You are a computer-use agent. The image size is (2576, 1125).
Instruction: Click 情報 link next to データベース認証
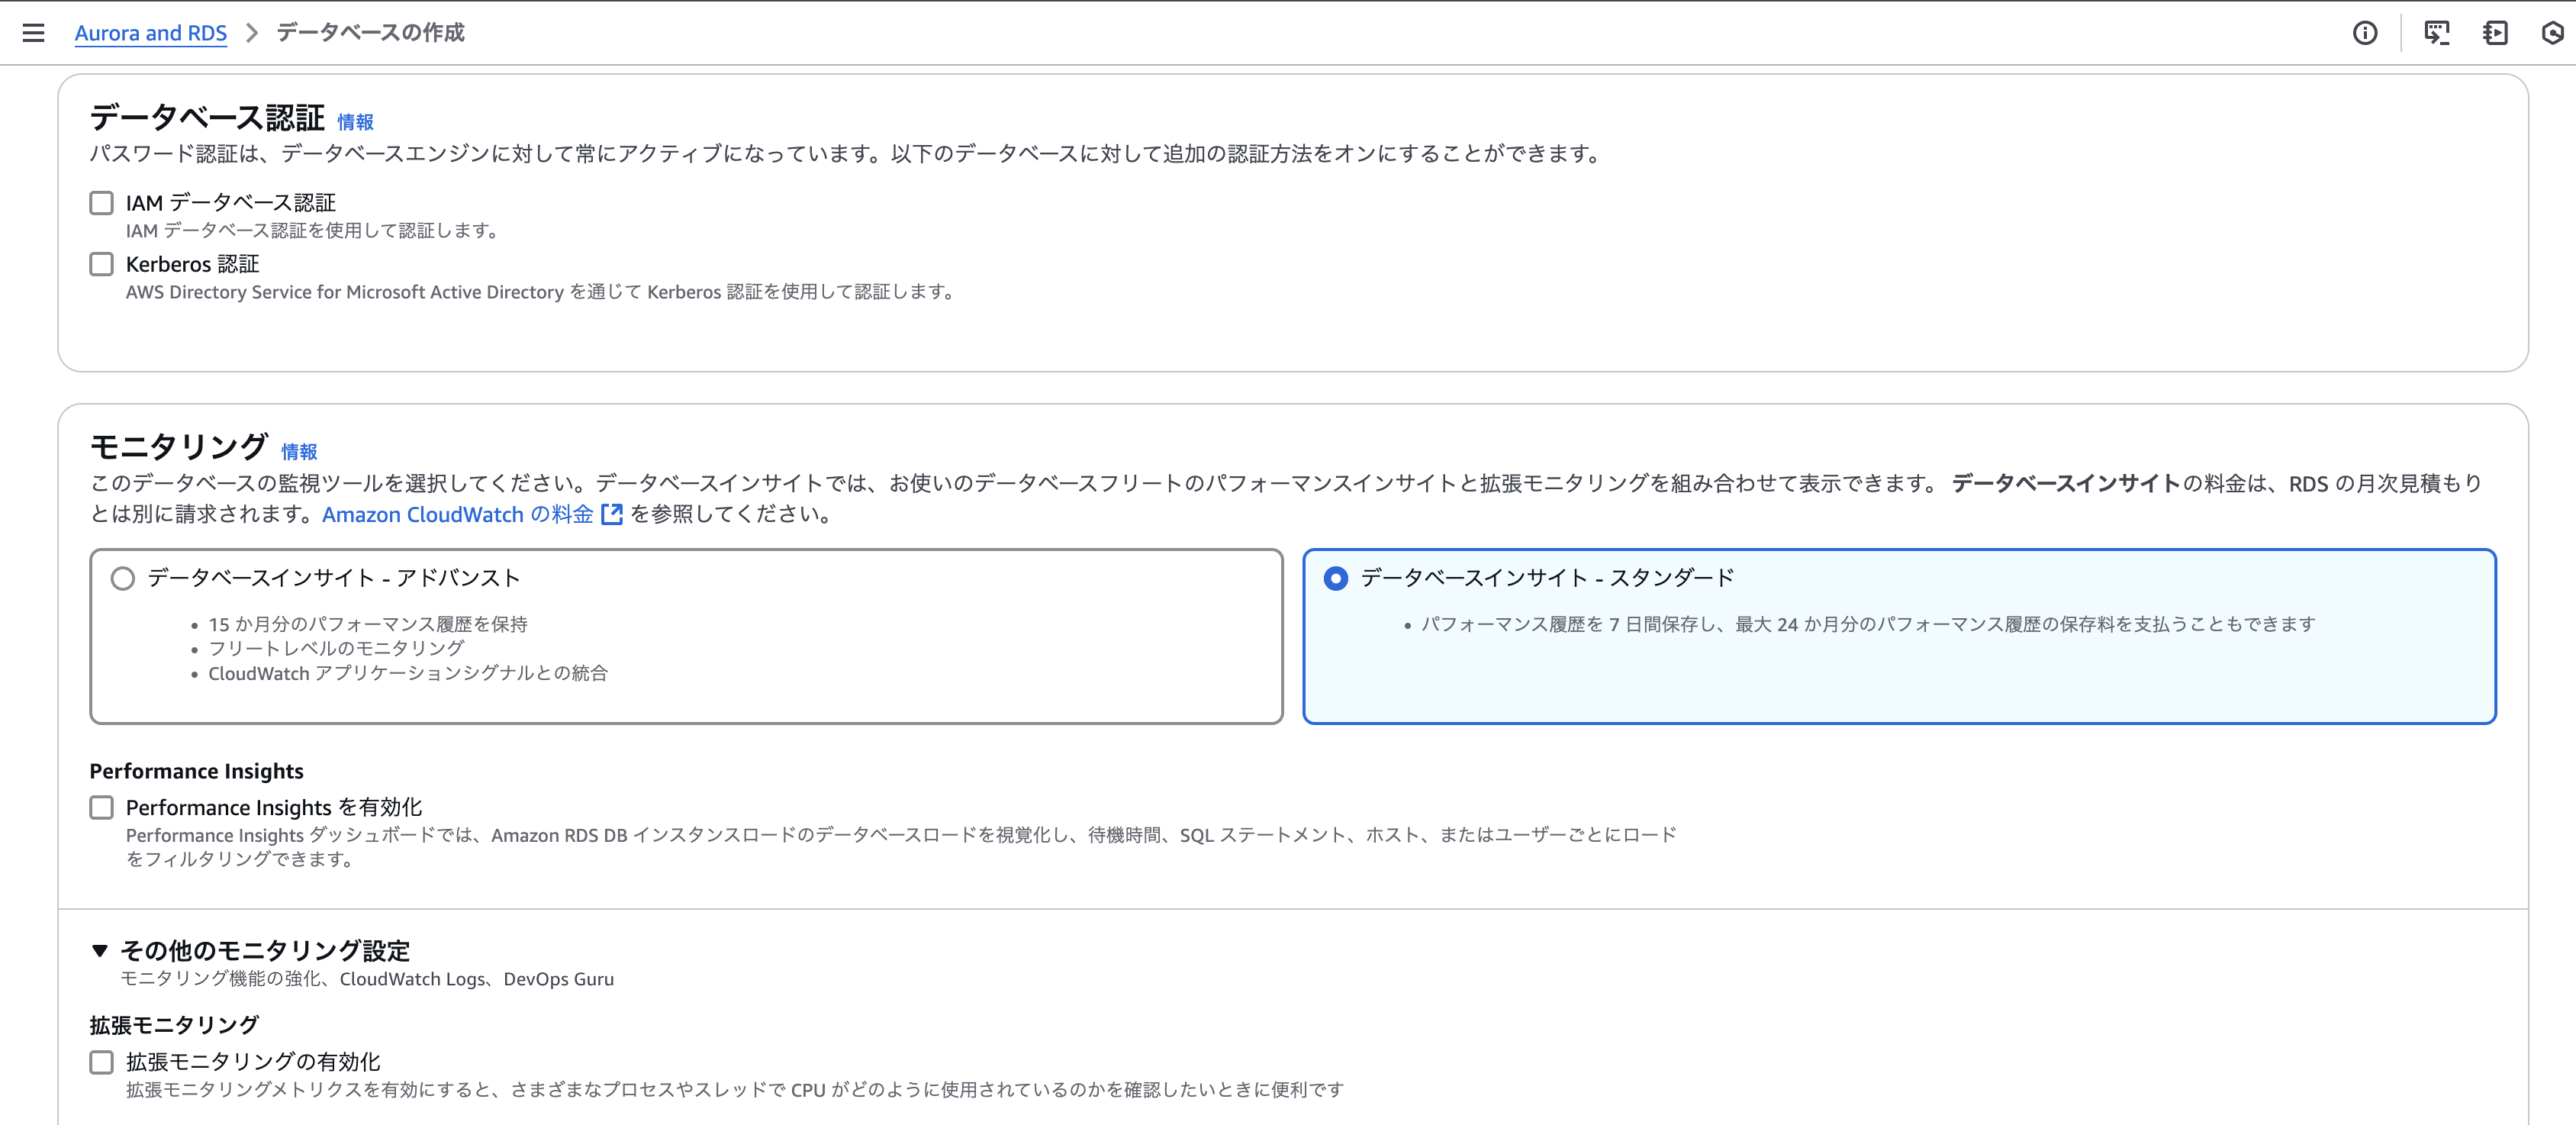355,122
